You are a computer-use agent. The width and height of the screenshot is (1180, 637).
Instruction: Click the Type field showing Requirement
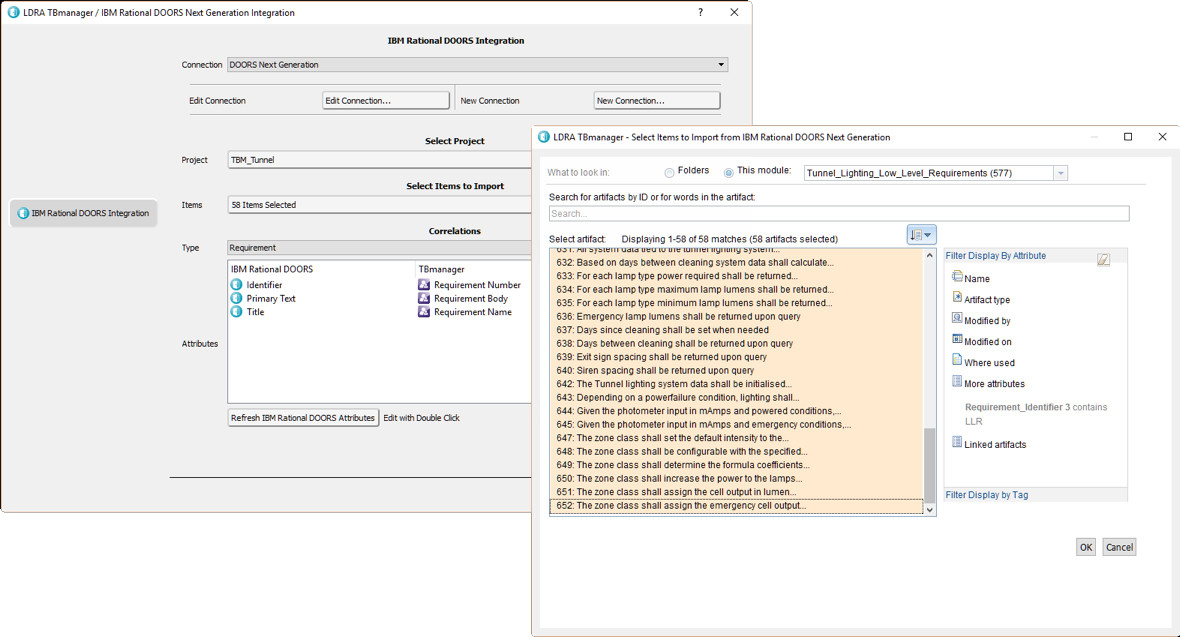pyautogui.click(x=379, y=248)
